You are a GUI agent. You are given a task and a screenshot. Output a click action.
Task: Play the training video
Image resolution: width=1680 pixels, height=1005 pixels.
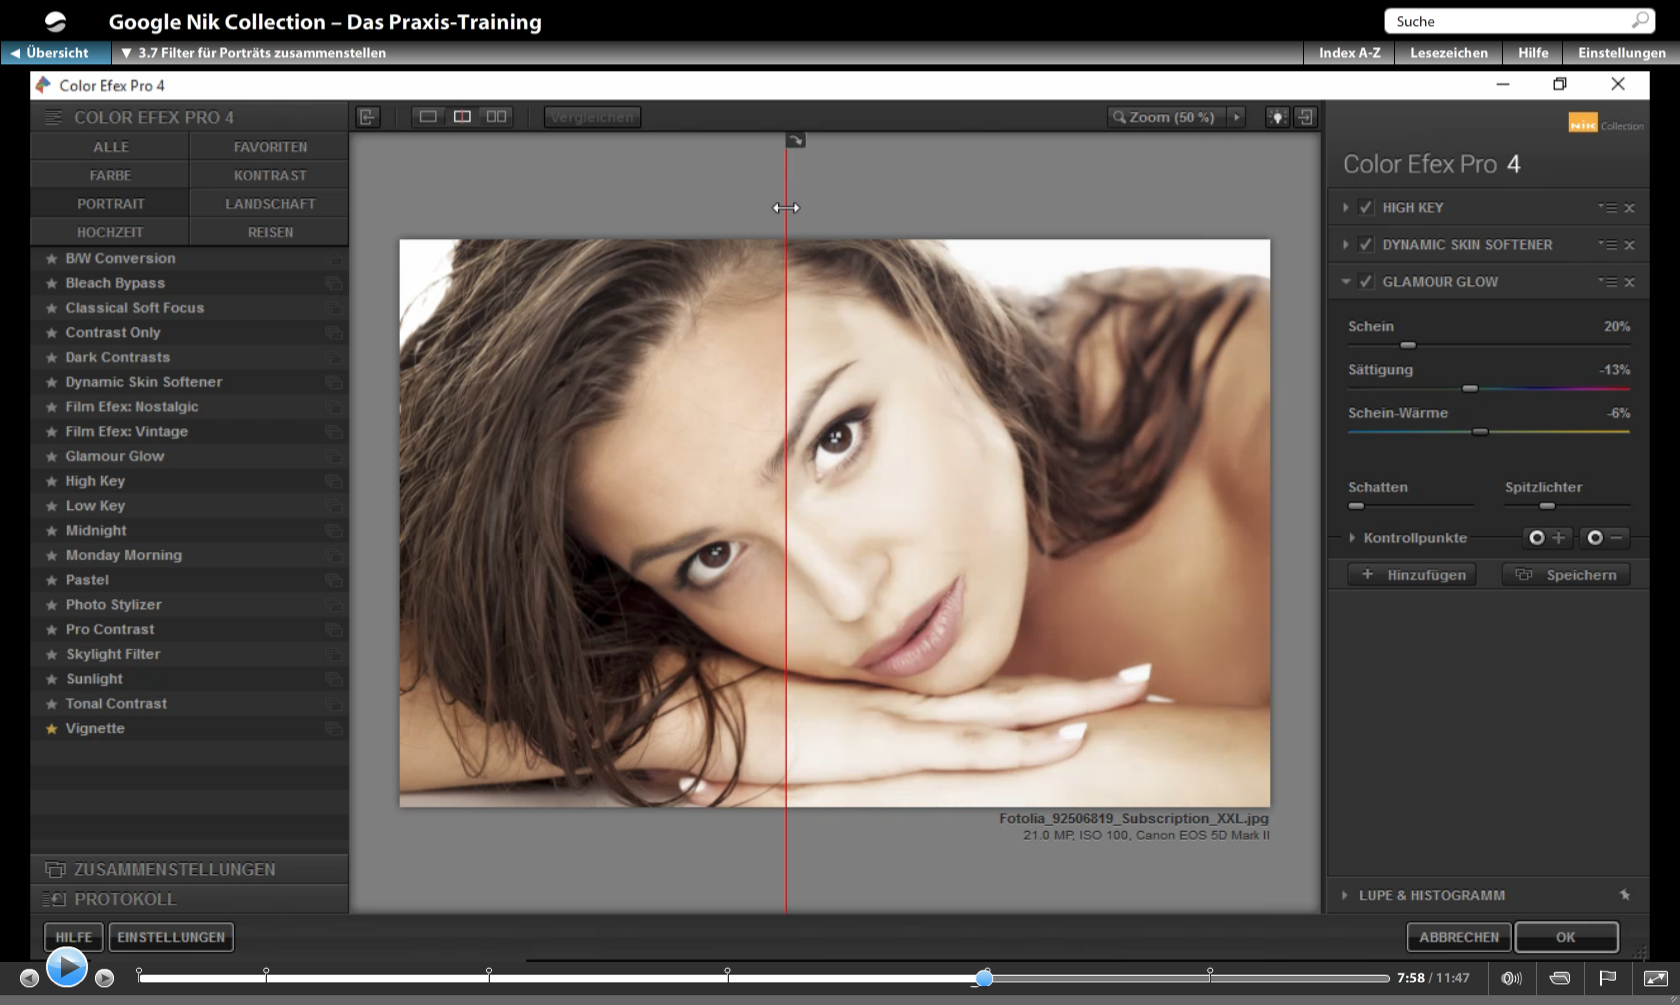[67, 967]
